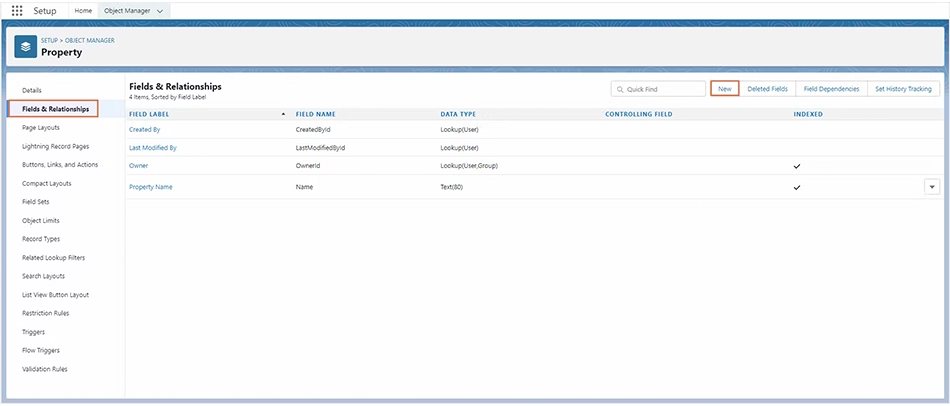The image size is (950, 406).
Task: Click the OwnerId field name cell
Action: tap(307, 165)
